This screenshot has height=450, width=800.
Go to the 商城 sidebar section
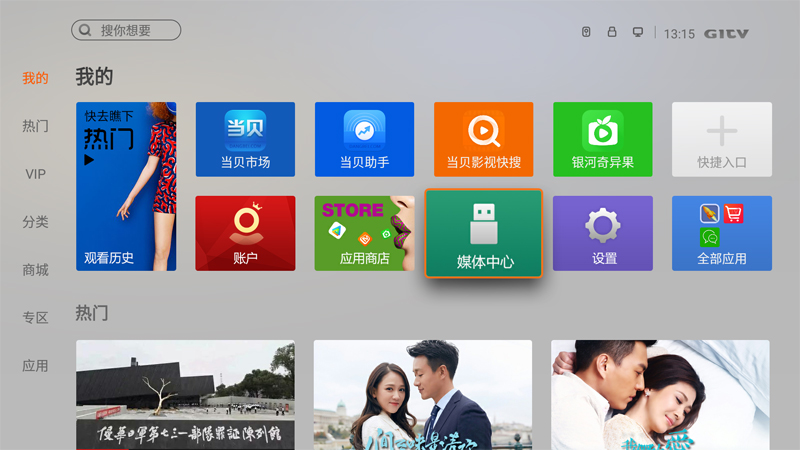(35, 270)
